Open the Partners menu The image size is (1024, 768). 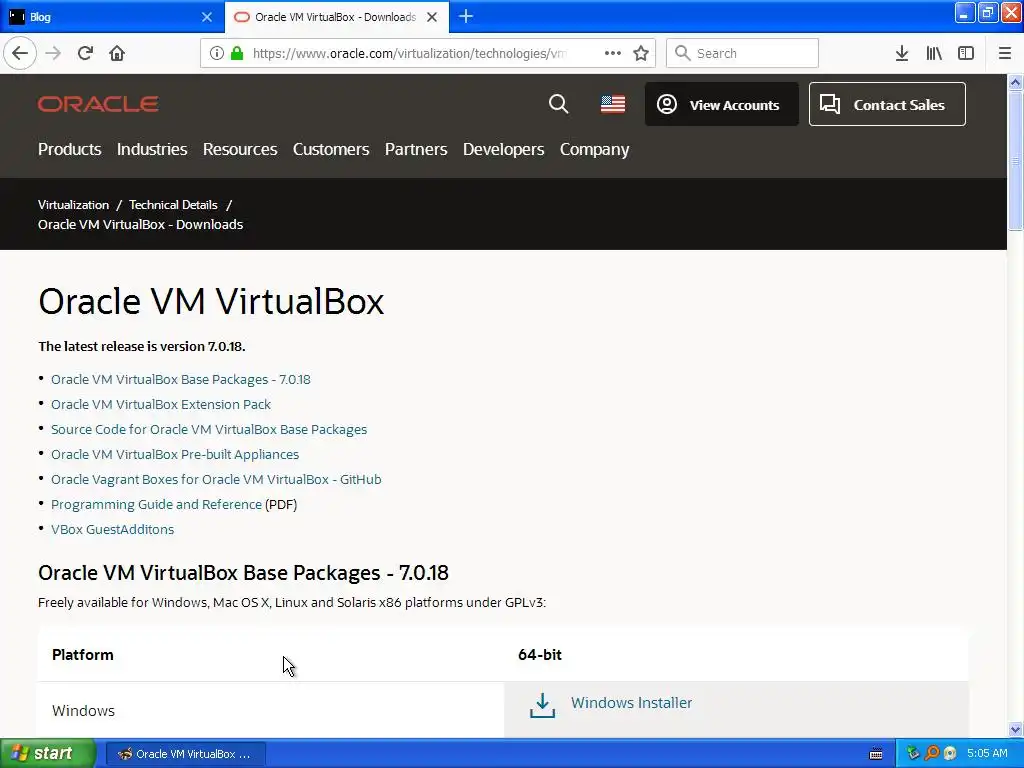[416, 149]
